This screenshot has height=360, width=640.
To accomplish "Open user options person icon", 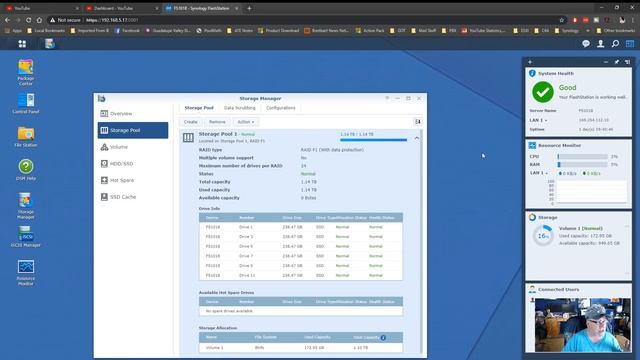I will (x=600, y=44).
